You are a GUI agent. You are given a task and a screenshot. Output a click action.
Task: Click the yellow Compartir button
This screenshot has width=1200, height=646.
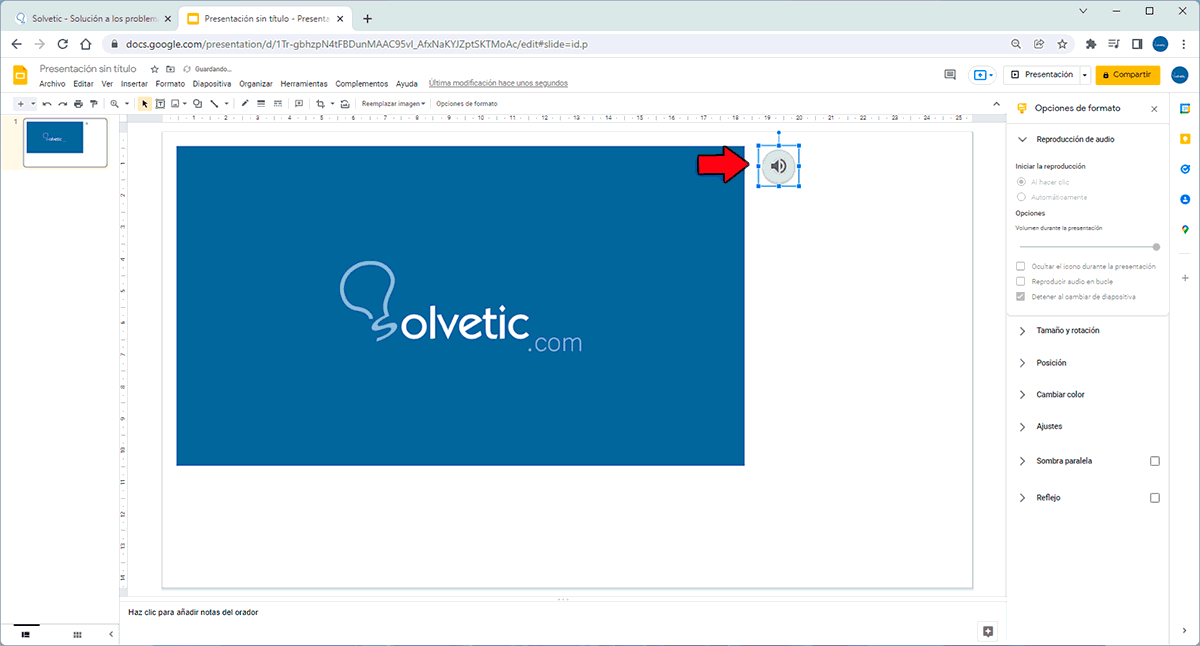coord(1128,75)
